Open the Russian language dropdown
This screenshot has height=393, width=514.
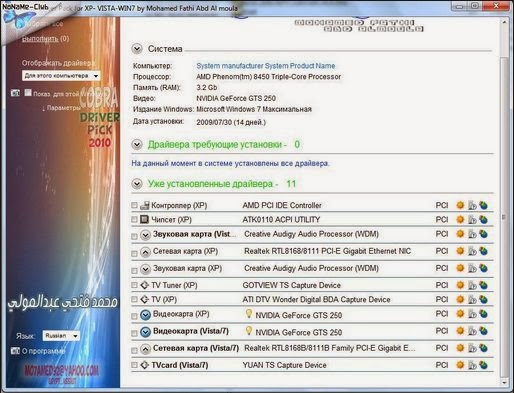pyautogui.click(x=61, y=336)
